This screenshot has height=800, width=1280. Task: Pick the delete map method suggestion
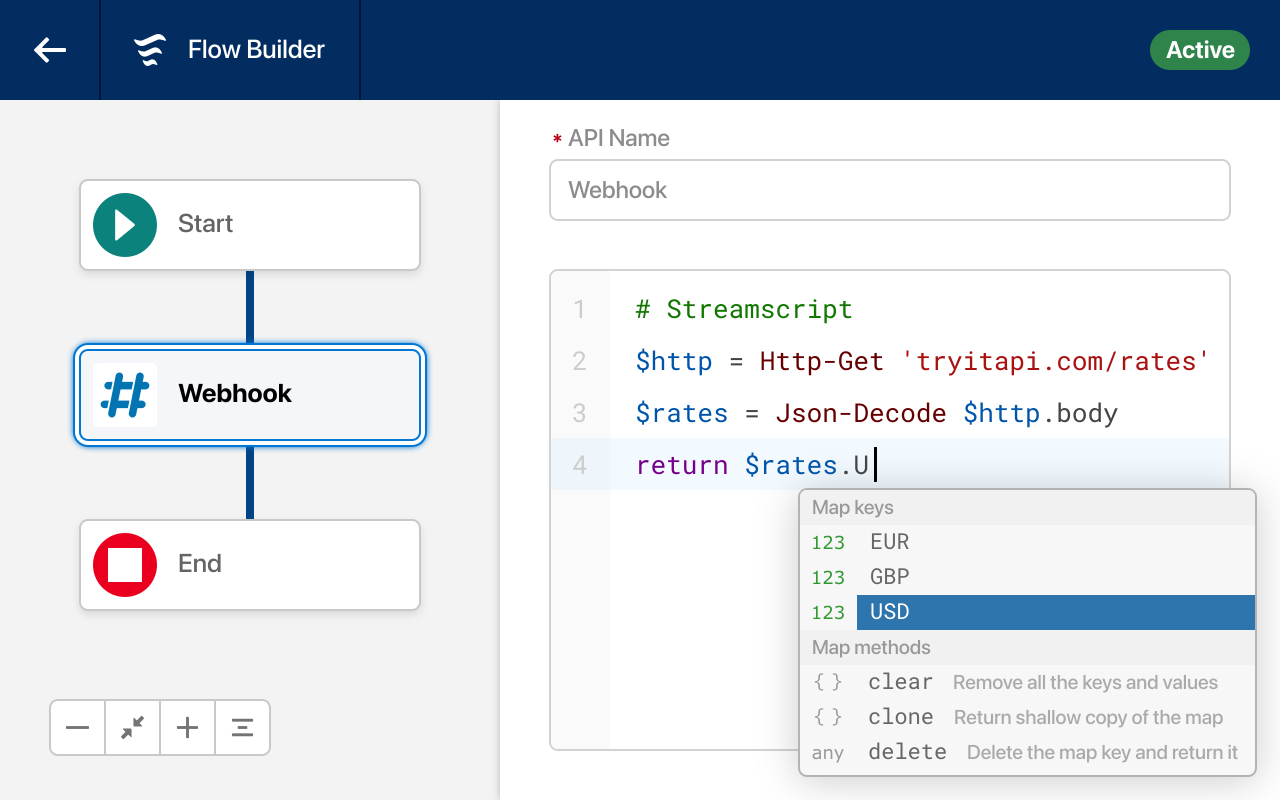click(1027, 752)
